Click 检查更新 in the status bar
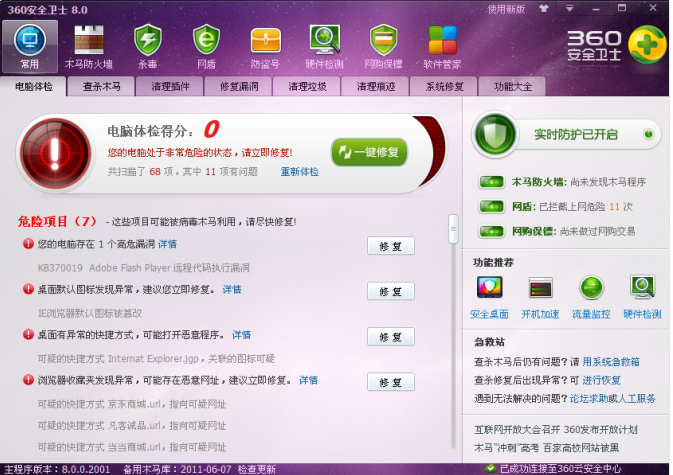The width and height of the screenshot is (673, 475). tap(257, 469)
